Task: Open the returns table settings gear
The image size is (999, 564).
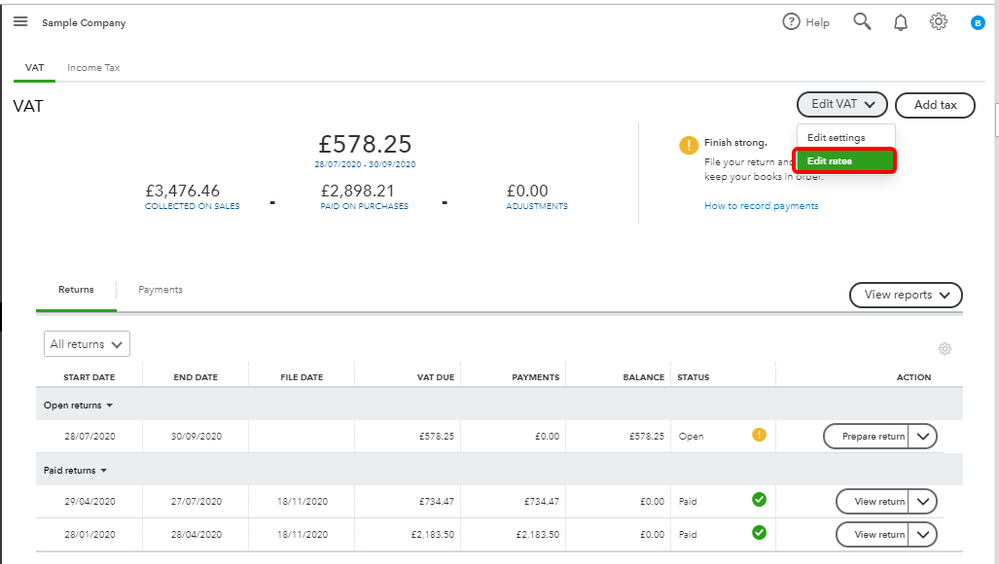Action: pos(944,349)
